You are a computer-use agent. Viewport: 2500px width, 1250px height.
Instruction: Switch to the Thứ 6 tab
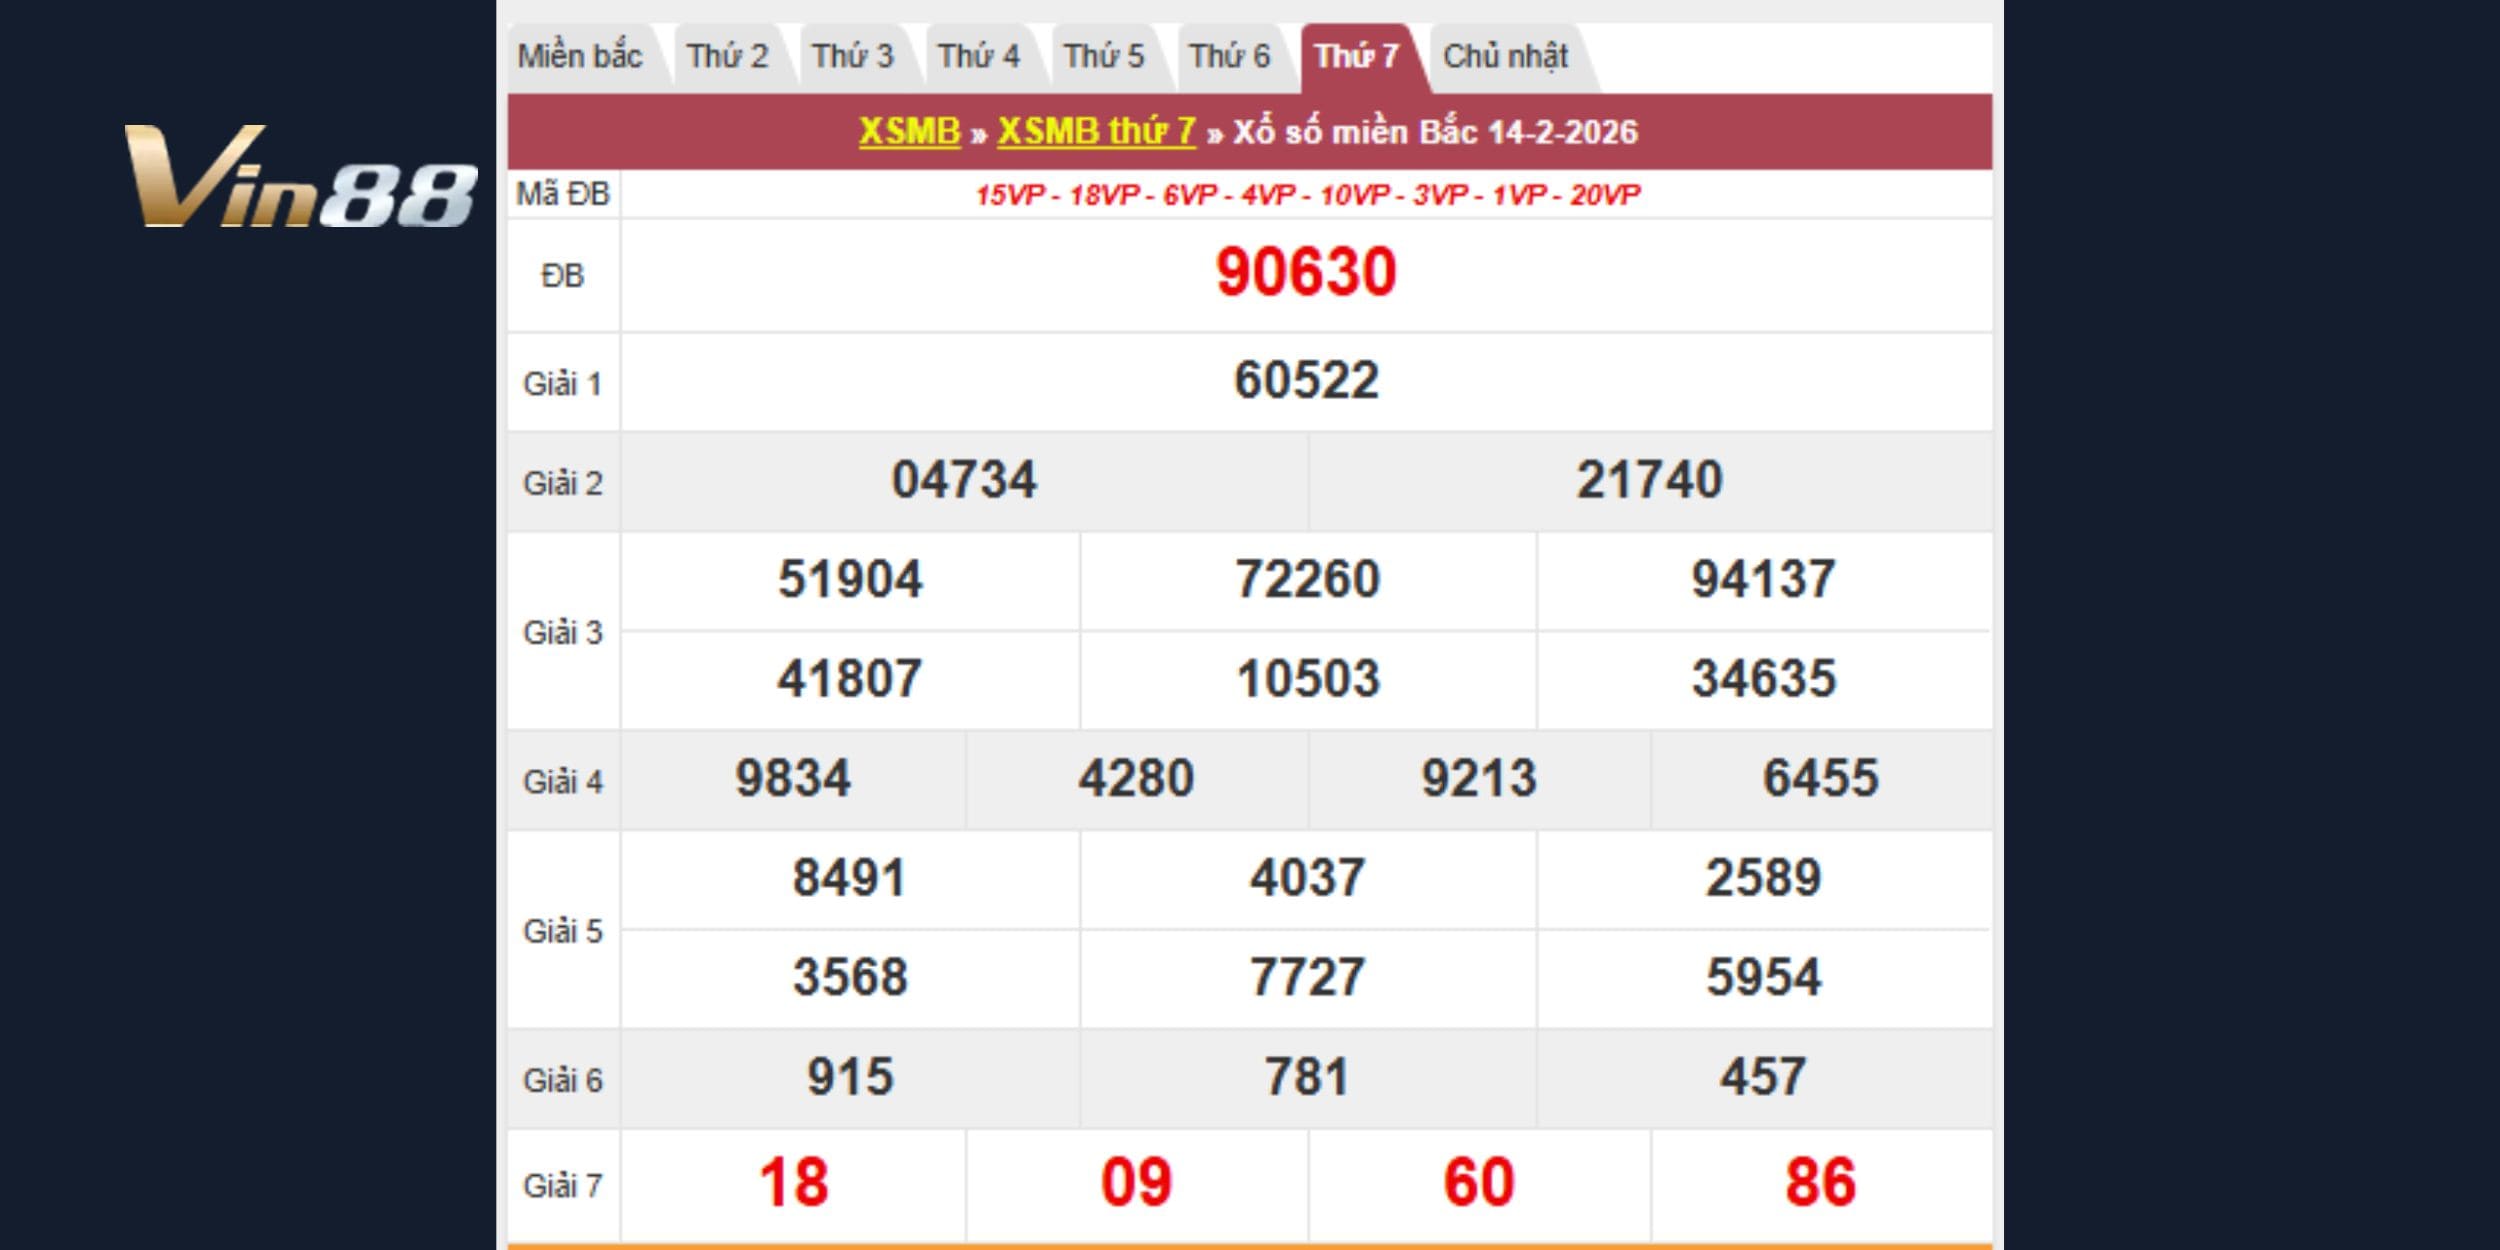coord(1229,57)
